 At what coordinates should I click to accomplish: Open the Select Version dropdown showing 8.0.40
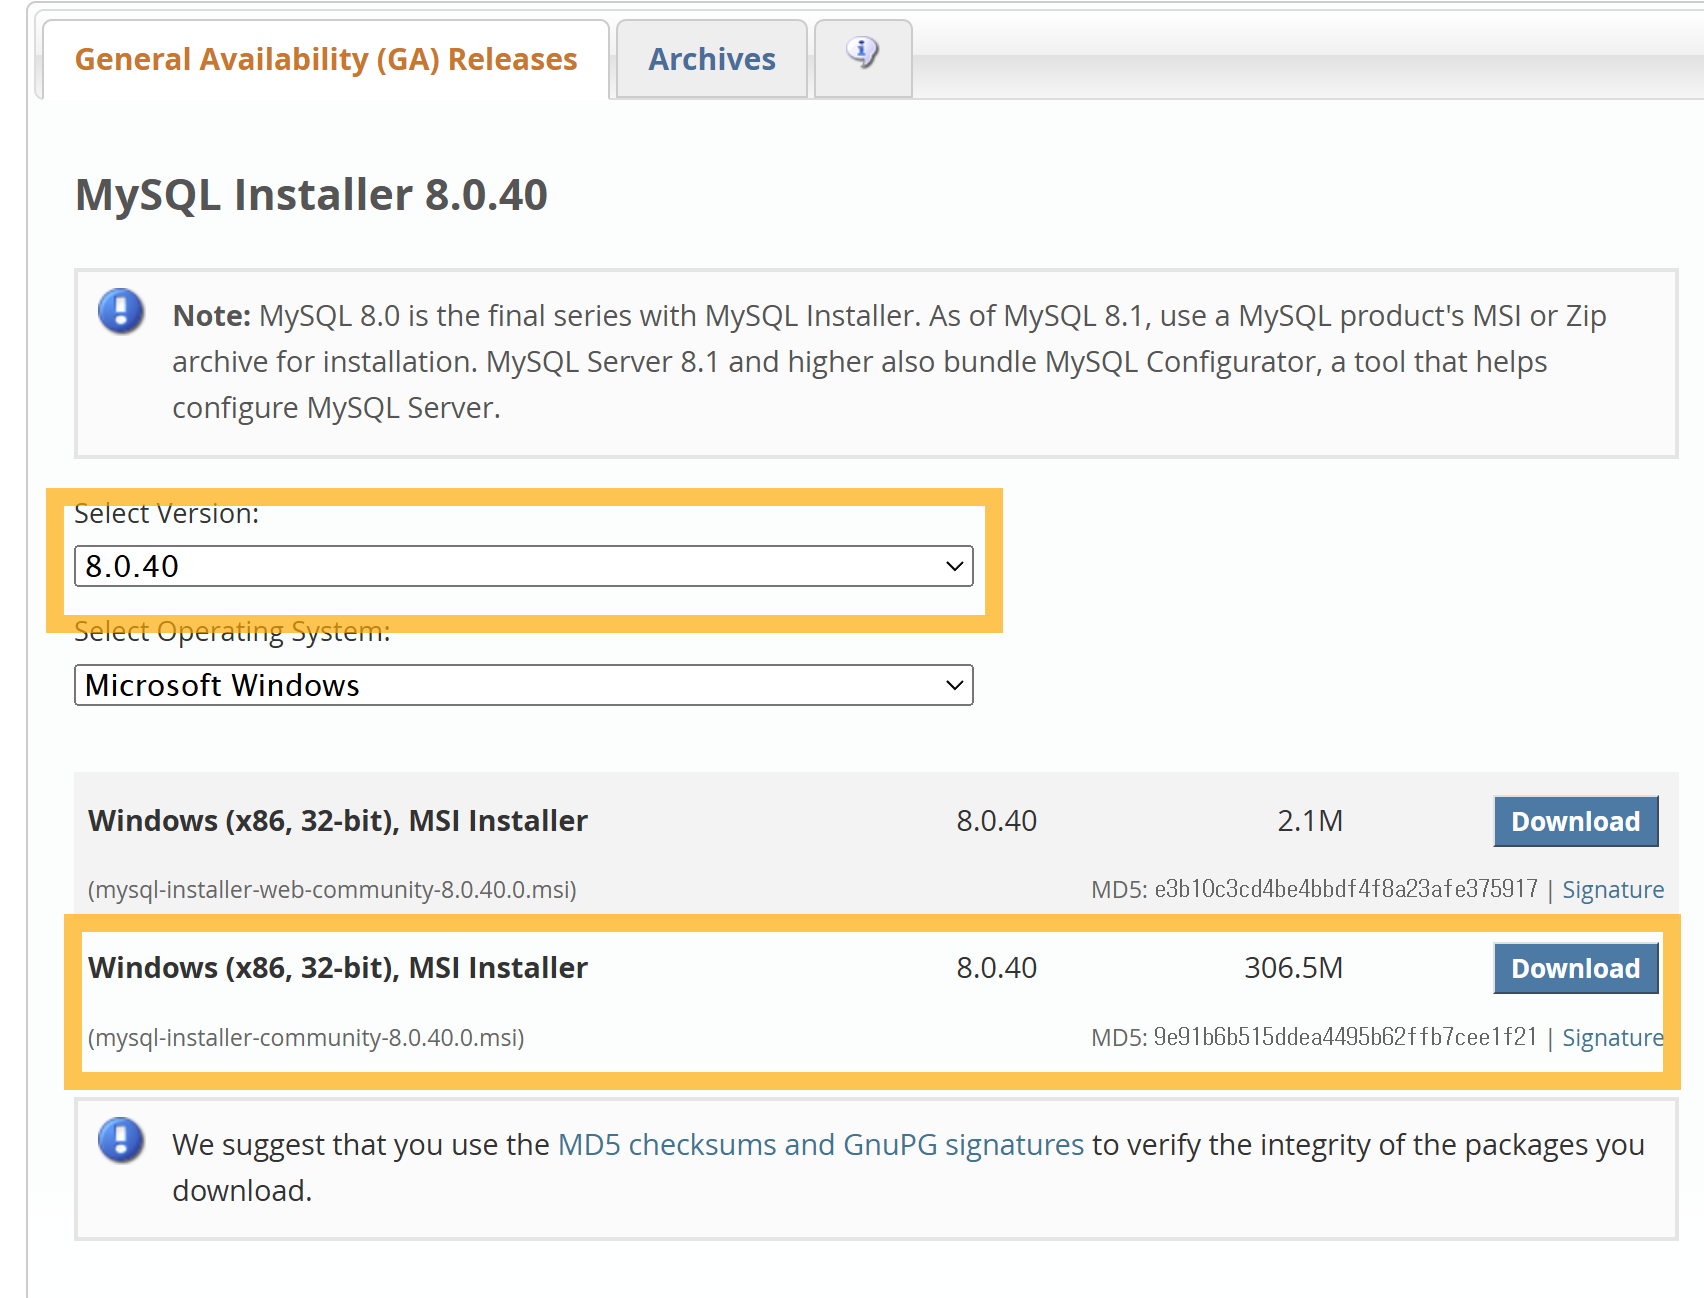pos(523,566)
